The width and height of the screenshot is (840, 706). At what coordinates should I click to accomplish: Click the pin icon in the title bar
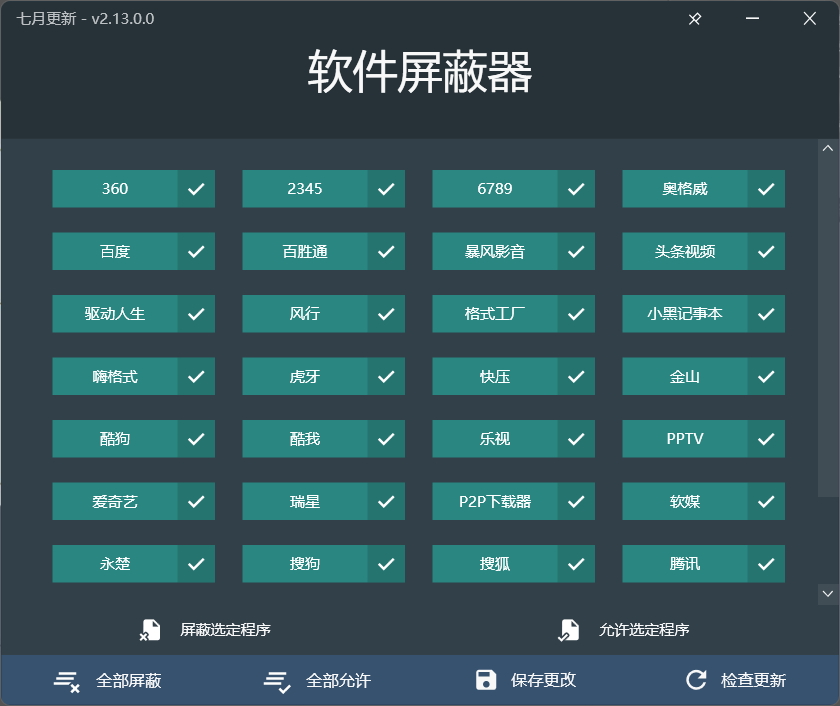pyautogui.click(x=694, y=18)
